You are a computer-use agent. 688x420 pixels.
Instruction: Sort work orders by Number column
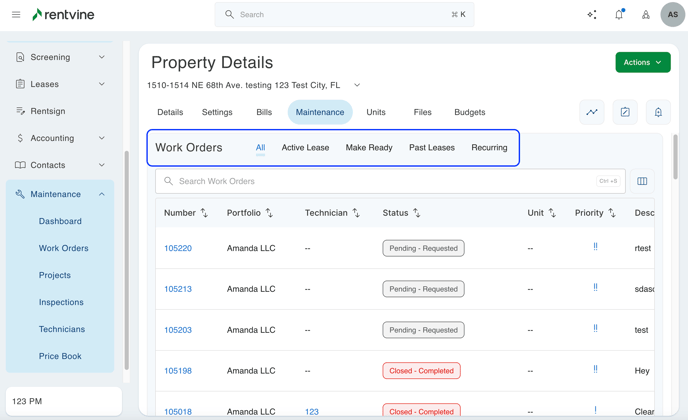coord(204,213)
